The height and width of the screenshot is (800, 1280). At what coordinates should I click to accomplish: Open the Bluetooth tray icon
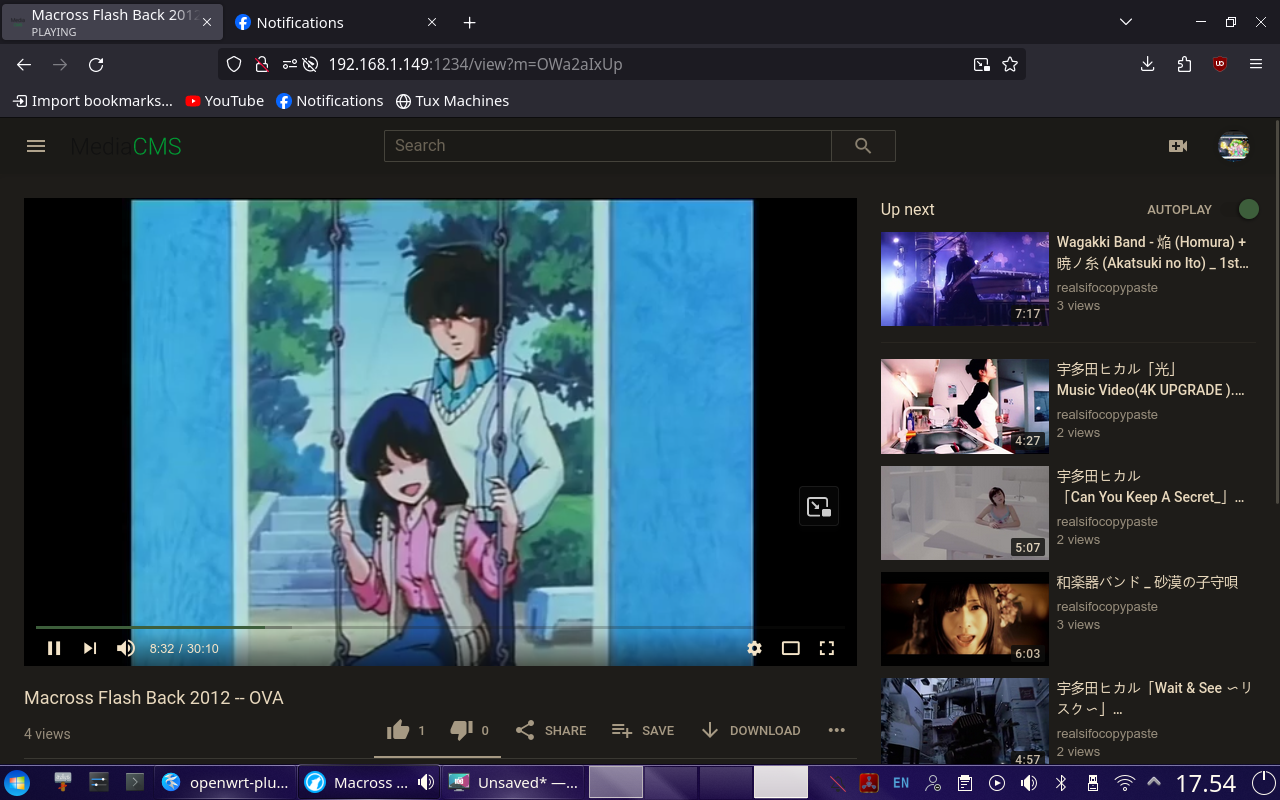pos(1061,783)
